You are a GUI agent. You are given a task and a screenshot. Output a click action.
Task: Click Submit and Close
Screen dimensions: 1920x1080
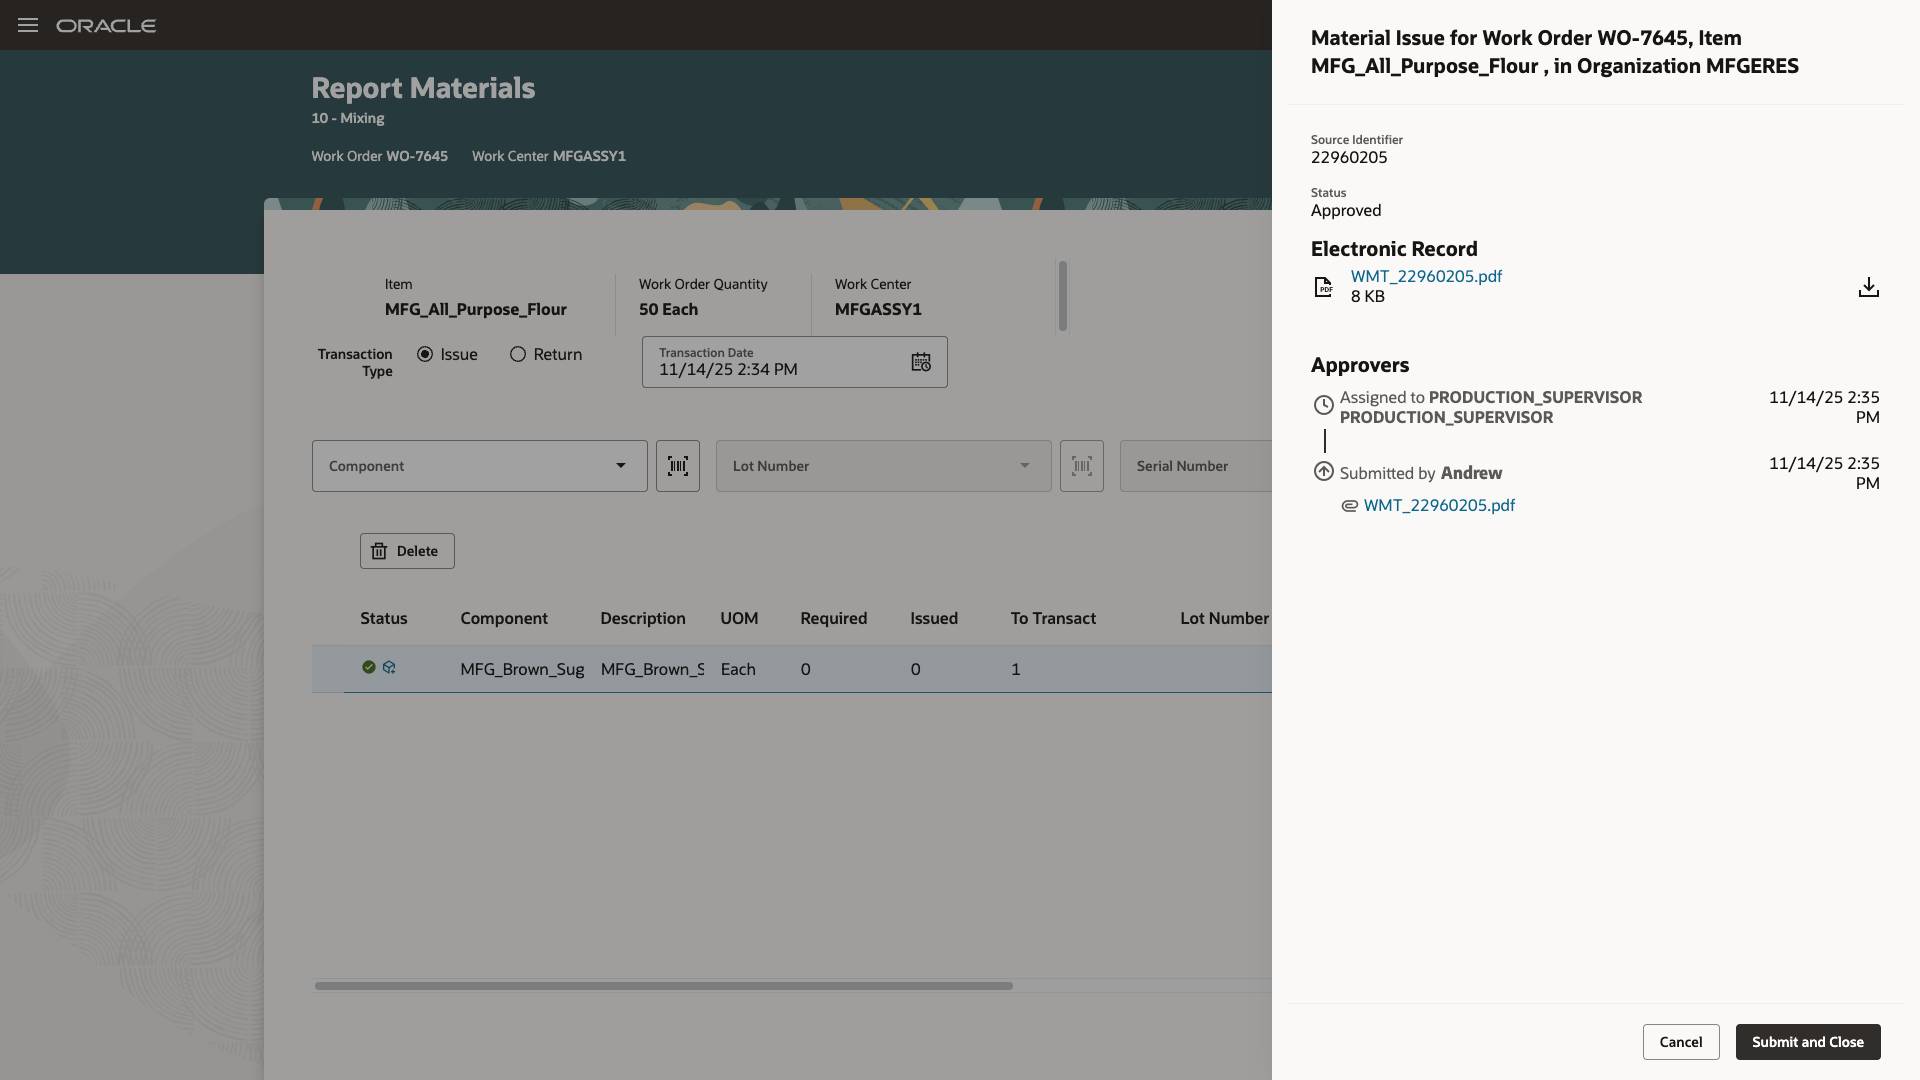coord(1808,1042)
